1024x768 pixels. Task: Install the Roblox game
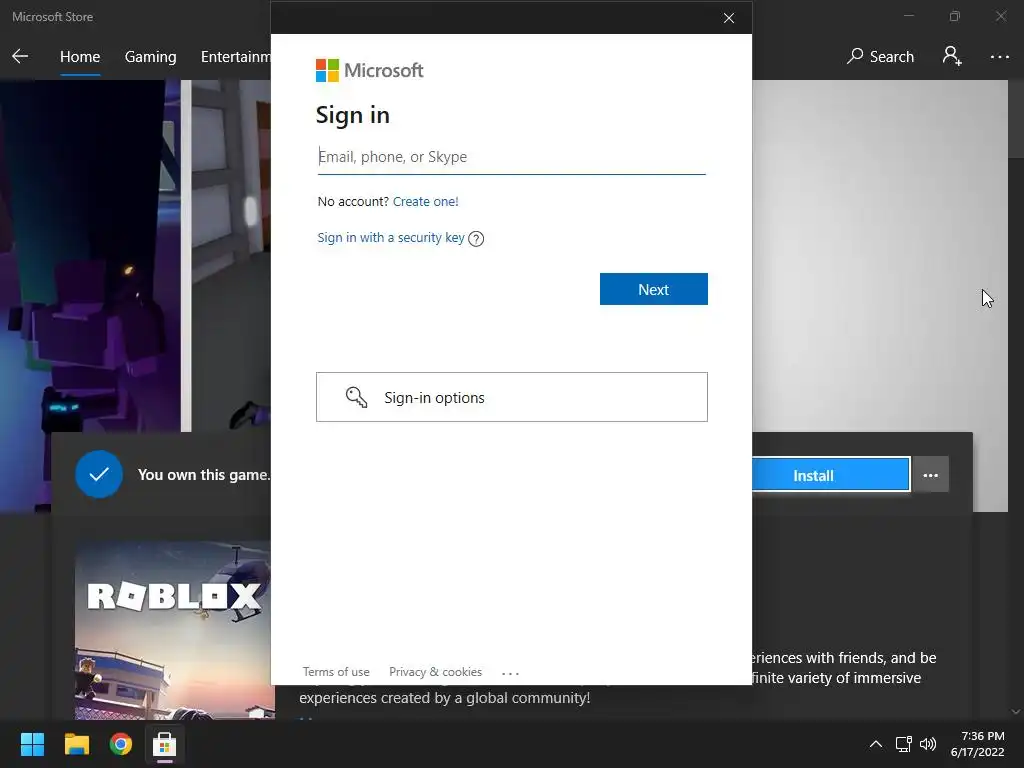tap(831, 475)
